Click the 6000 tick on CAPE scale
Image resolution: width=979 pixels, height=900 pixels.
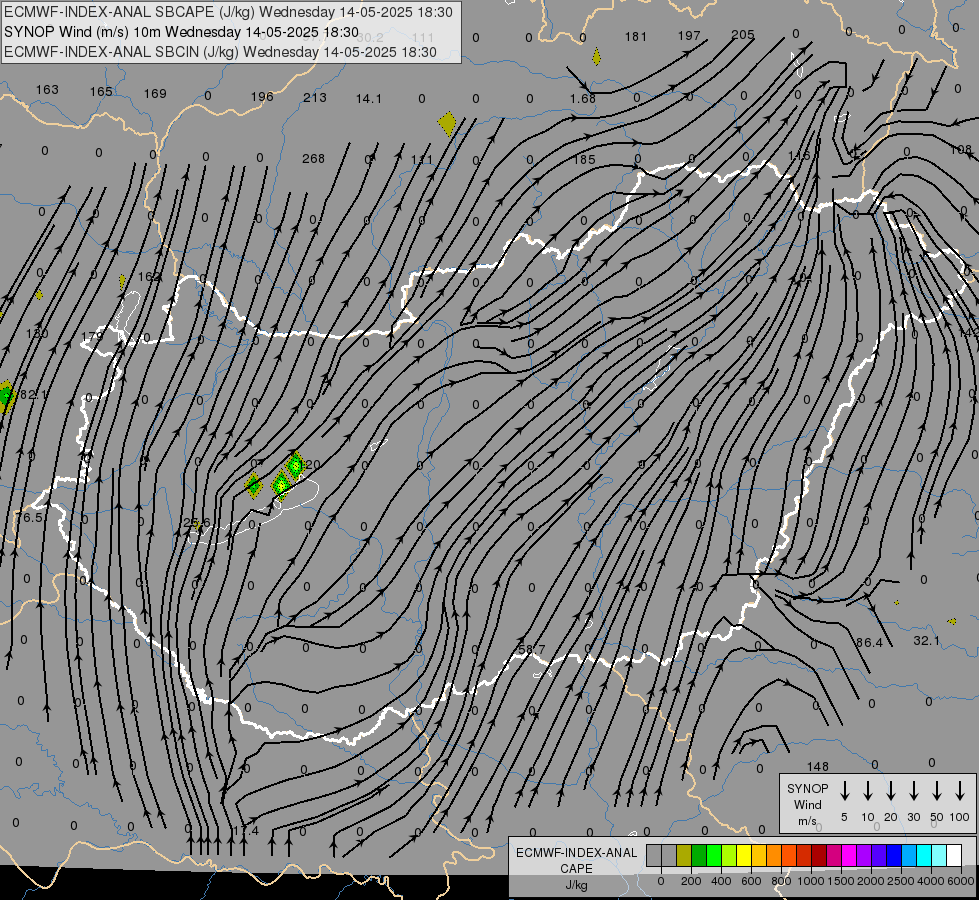click(x=961, y=881)
